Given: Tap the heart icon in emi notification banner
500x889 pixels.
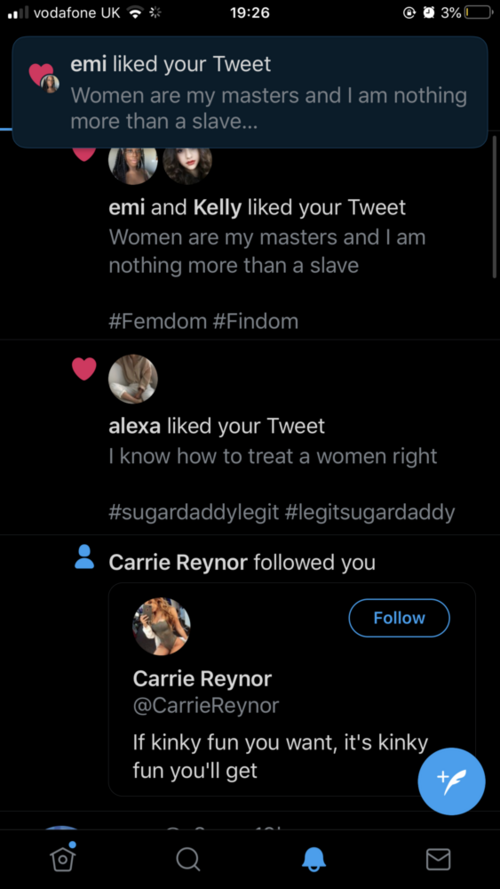Looking at the screenshot, I should [x=41, y=75].
